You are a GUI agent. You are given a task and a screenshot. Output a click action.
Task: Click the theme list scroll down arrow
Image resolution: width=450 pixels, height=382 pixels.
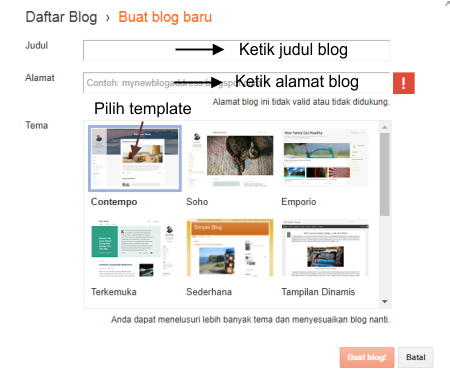tap(385, 301)
